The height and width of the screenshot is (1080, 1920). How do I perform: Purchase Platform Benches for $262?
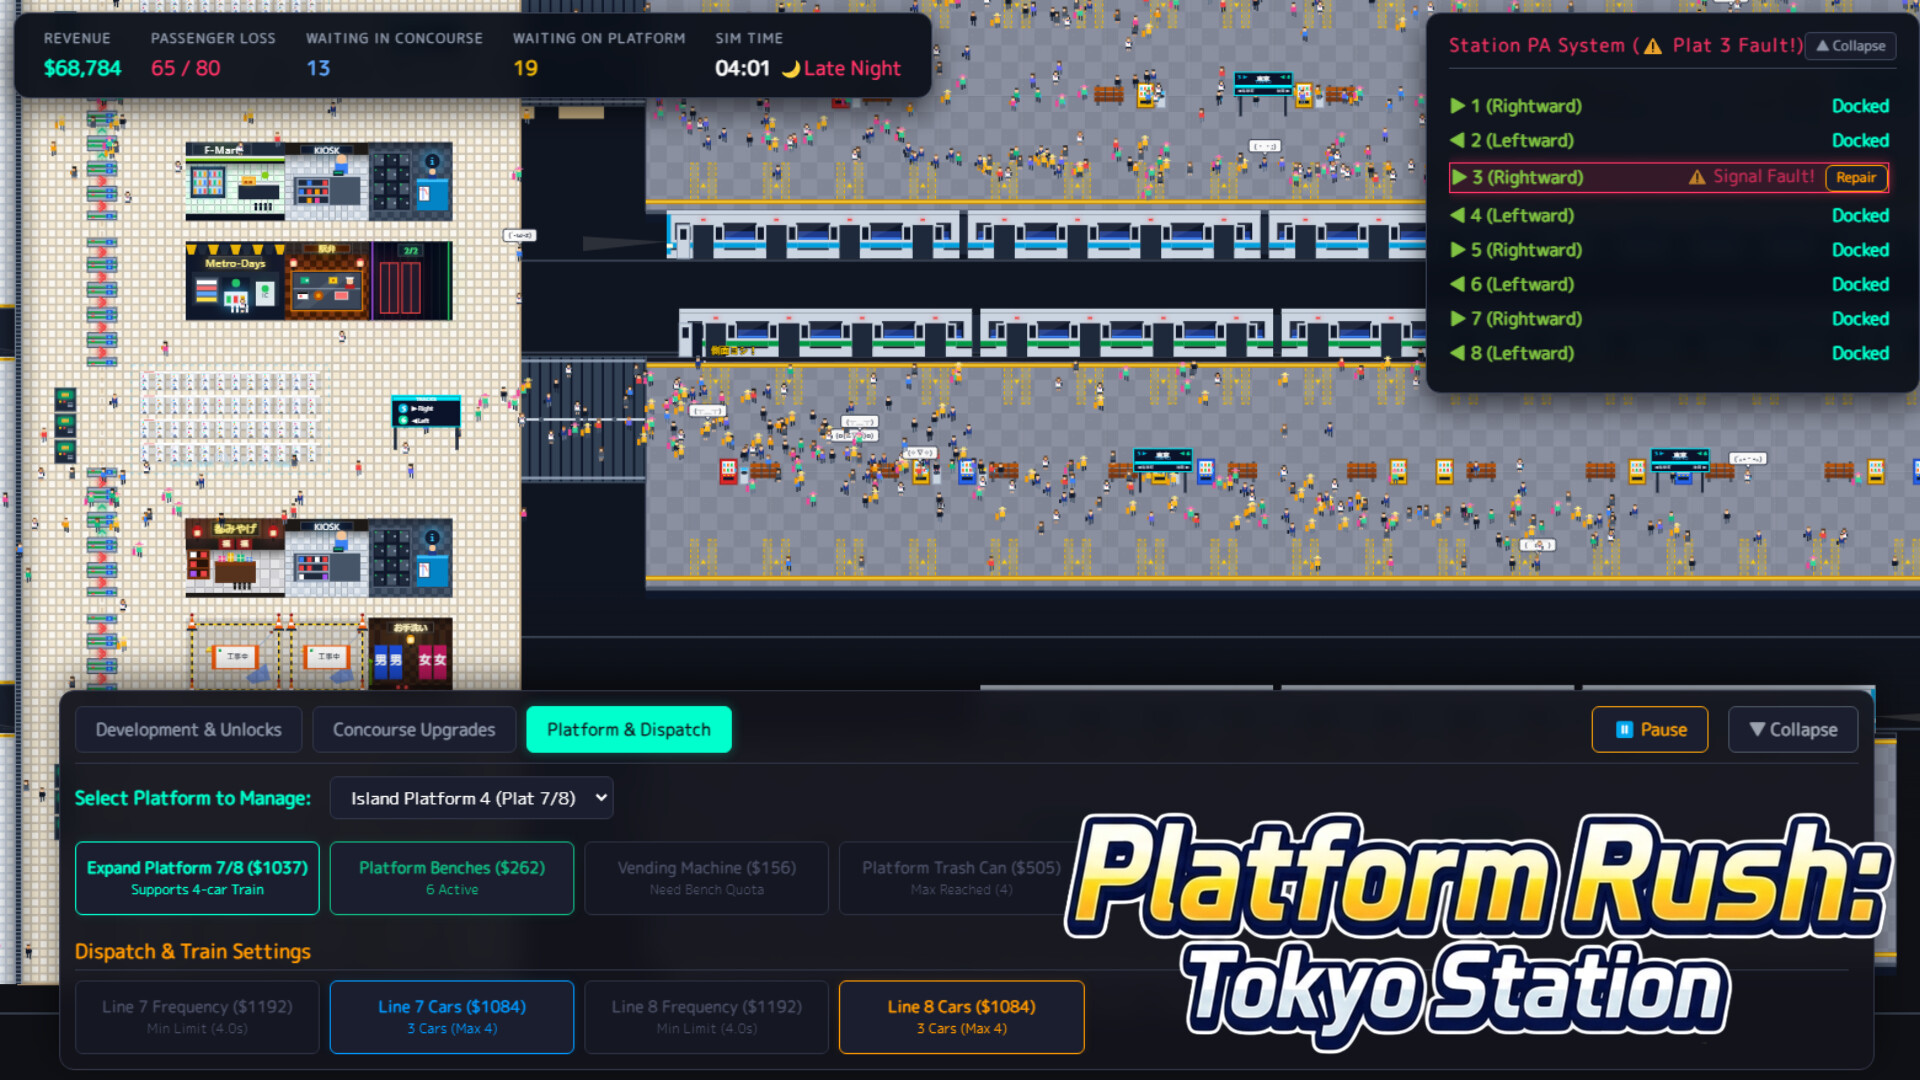point(452,878)
